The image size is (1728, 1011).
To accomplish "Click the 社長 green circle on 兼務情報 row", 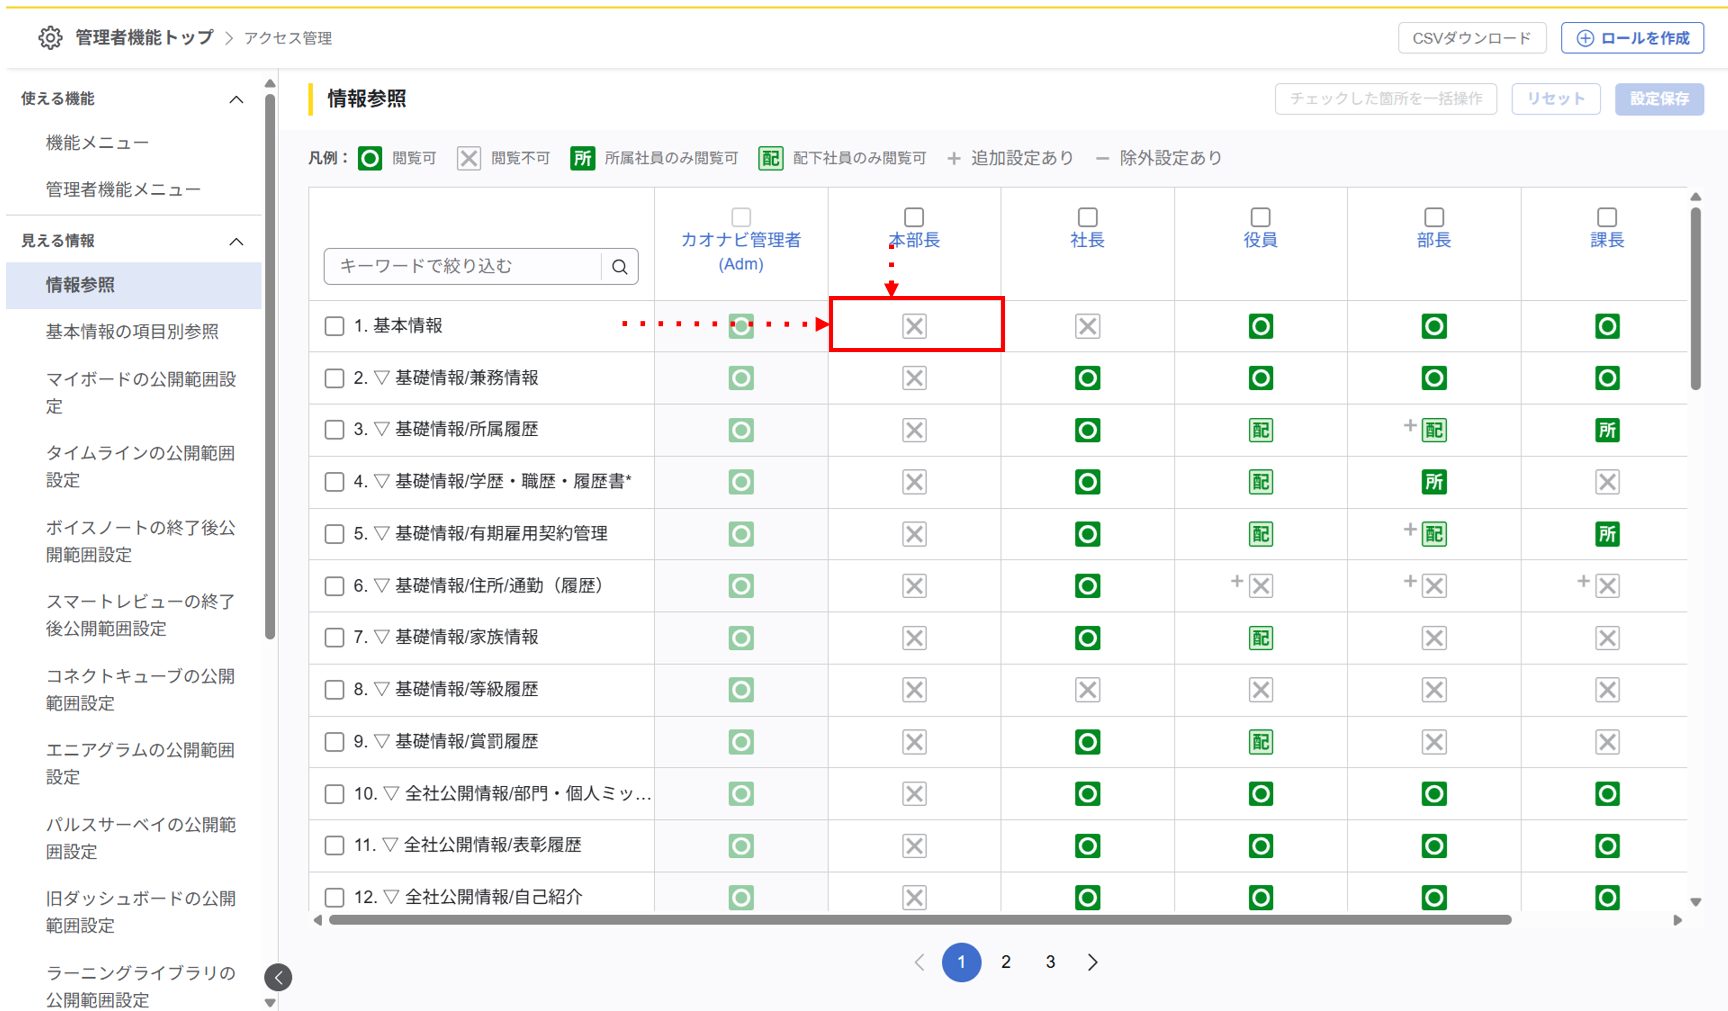I will pyautogui.click(x=1087, y=378).
